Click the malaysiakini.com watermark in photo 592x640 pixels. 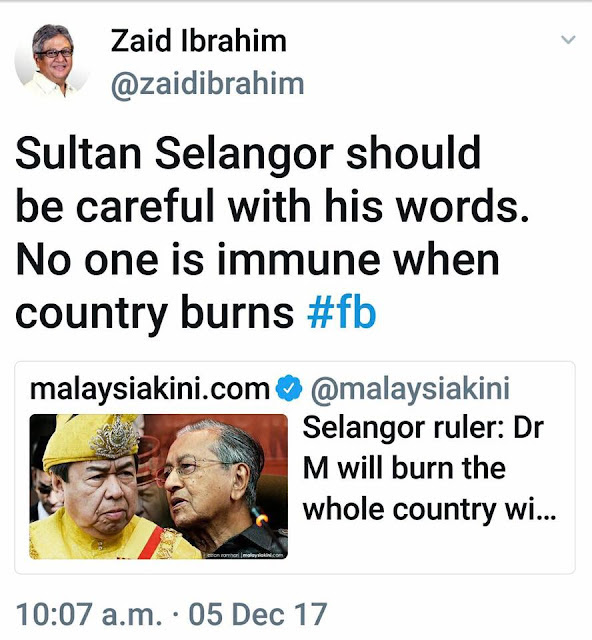pyautogui.click(x=263, y=555)
